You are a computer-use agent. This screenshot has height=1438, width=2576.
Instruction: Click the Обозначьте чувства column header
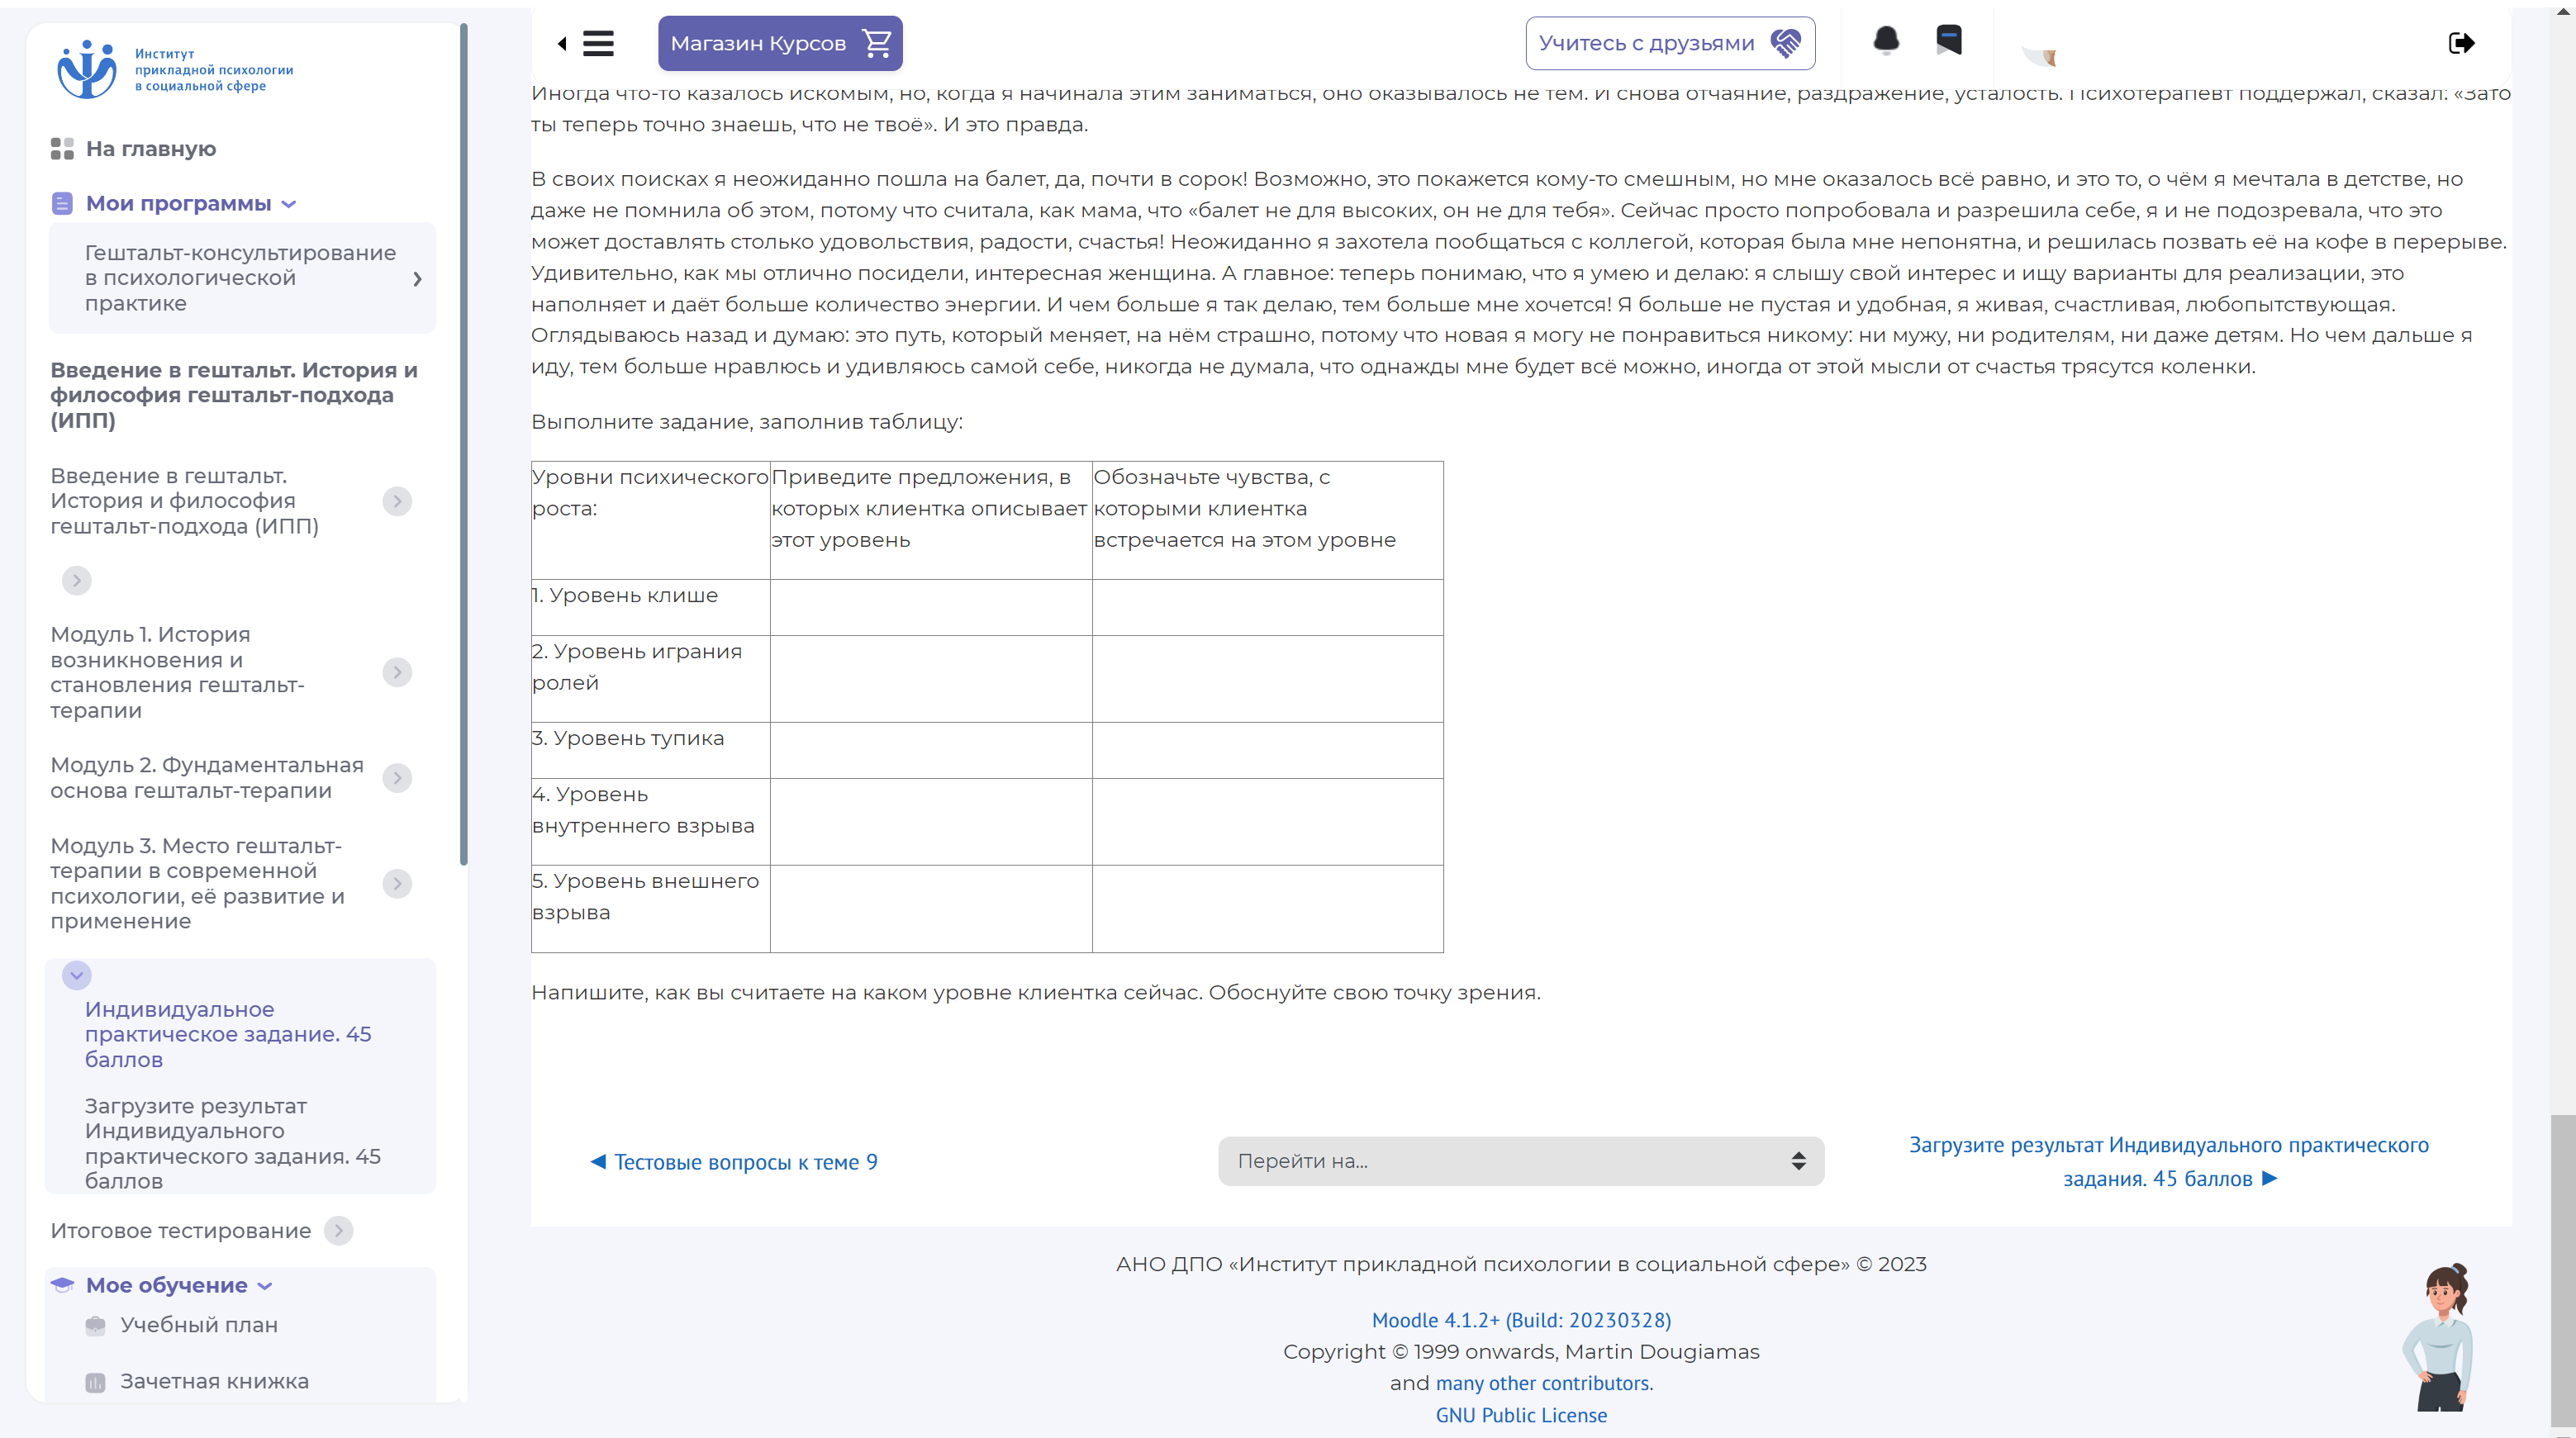(1267, 520)
